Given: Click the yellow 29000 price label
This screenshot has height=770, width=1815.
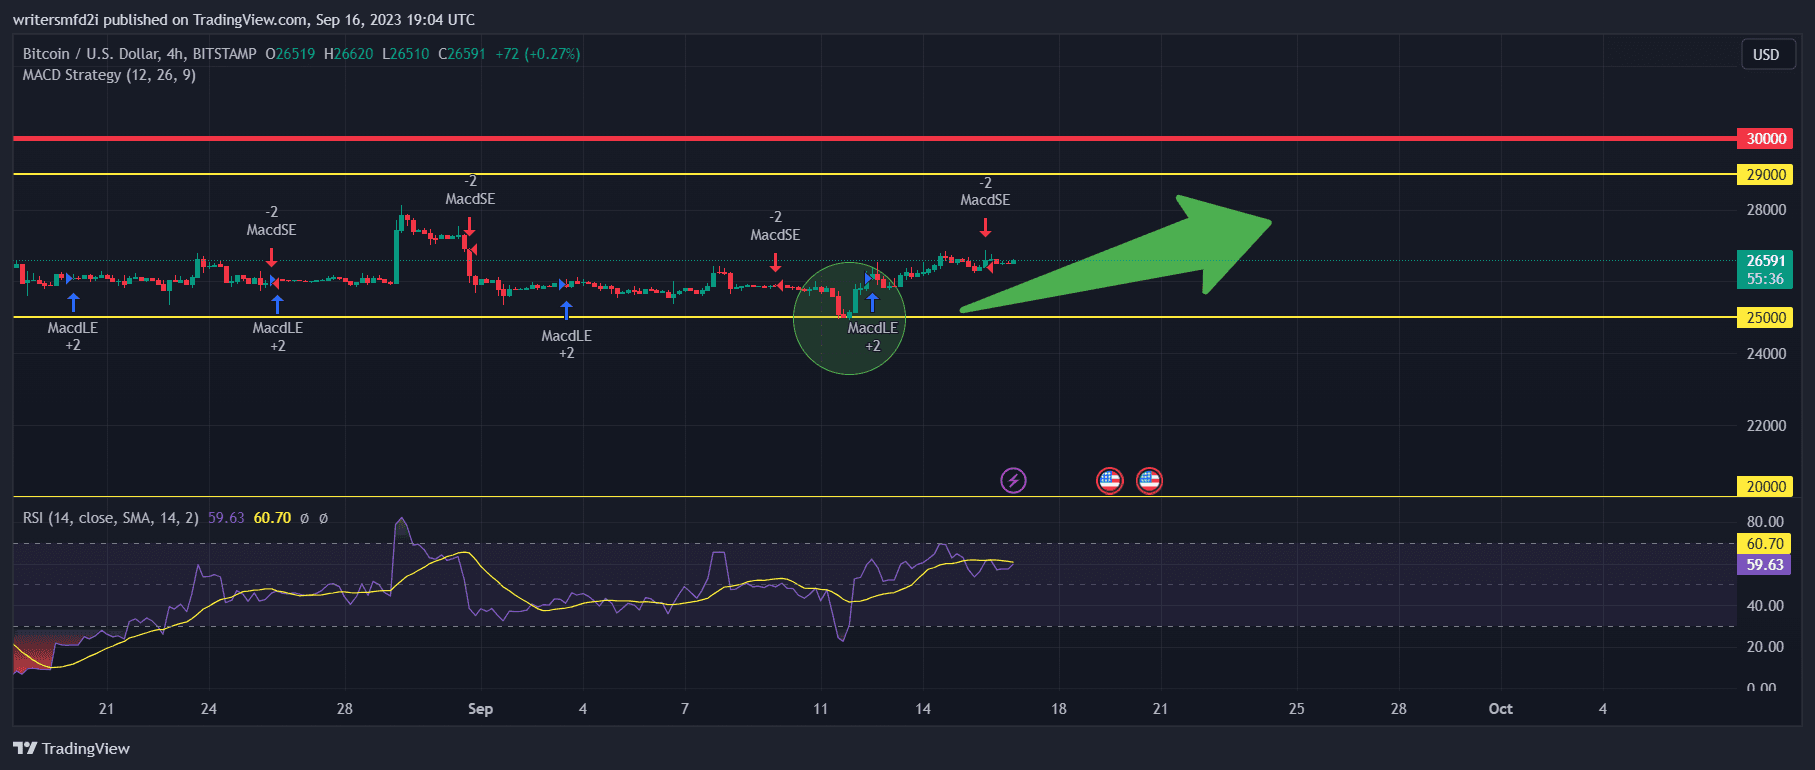Looking at the screenshot, I should [x=1765, y=175].
